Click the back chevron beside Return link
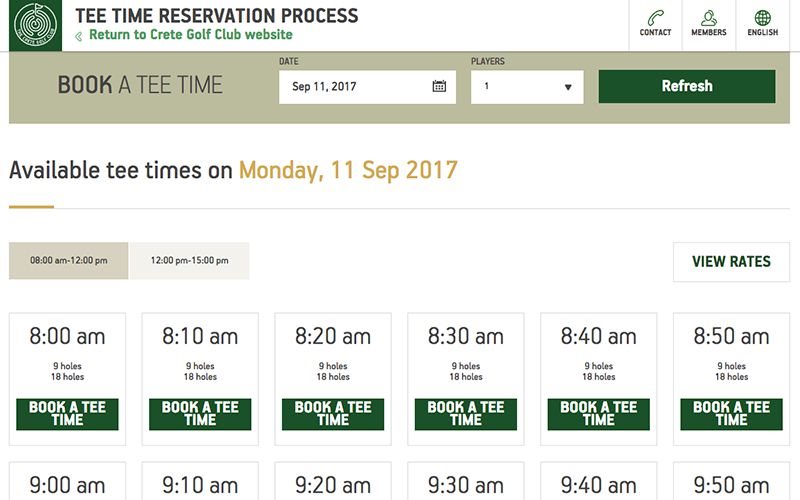The width and height of the screenshot is (800, 500). 79,36
